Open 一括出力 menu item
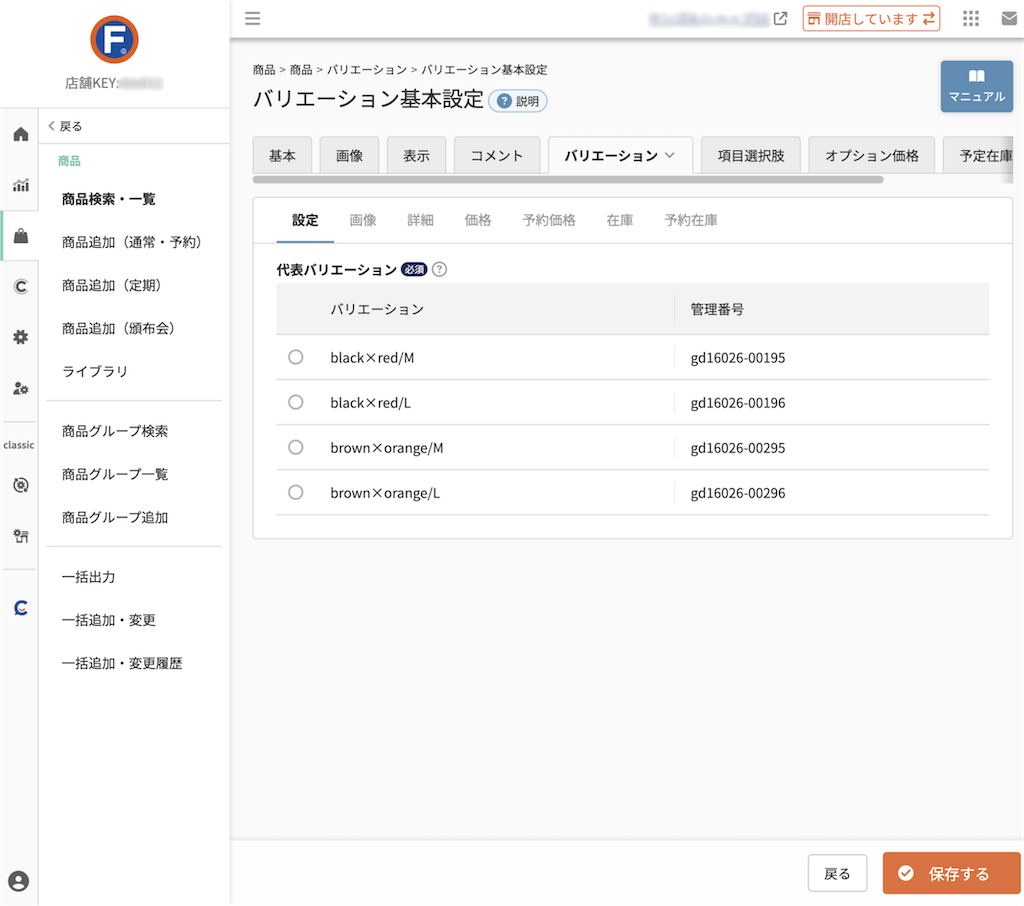The width and height of the screenshot is (1024, 906). tap(88, 577)
